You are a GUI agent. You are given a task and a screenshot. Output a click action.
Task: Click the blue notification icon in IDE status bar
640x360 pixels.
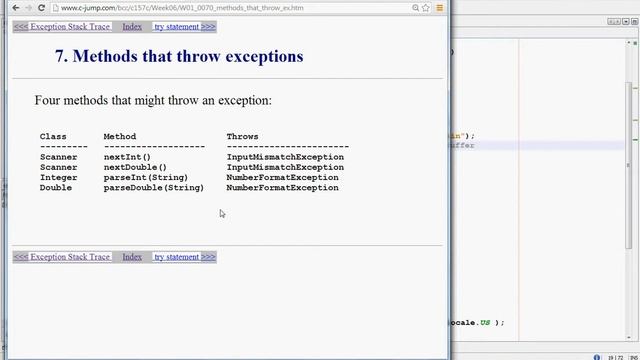coord(597,357)
